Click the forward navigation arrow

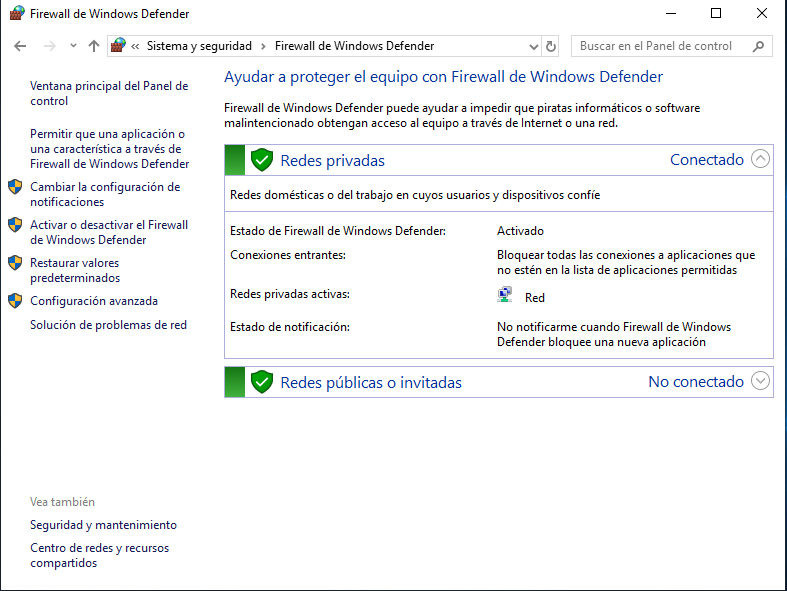(x=50, y=46)
